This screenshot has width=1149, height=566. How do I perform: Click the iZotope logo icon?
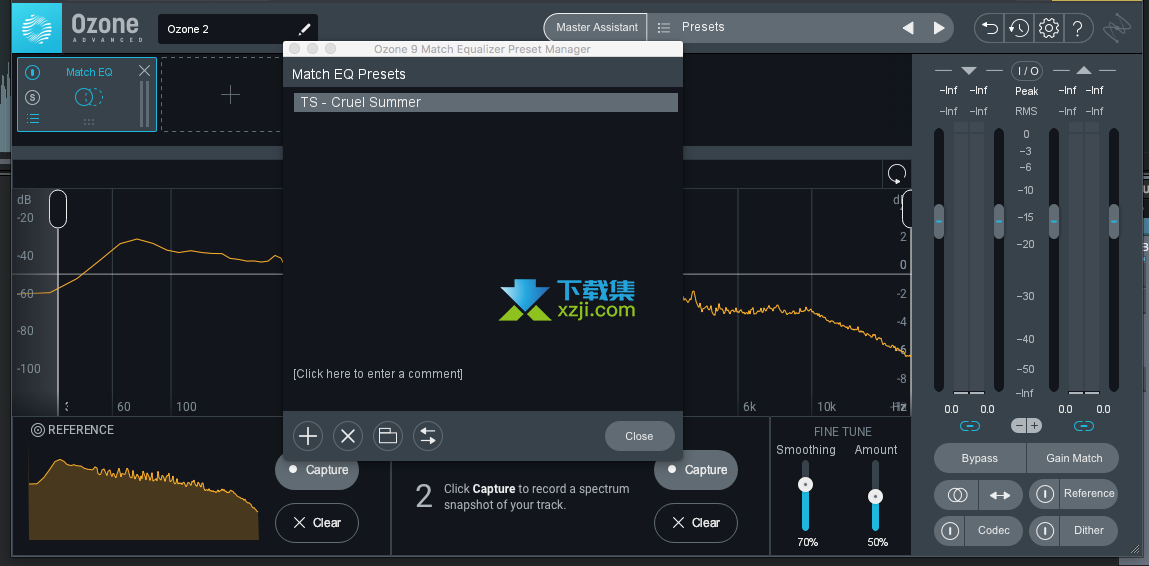1117,29
